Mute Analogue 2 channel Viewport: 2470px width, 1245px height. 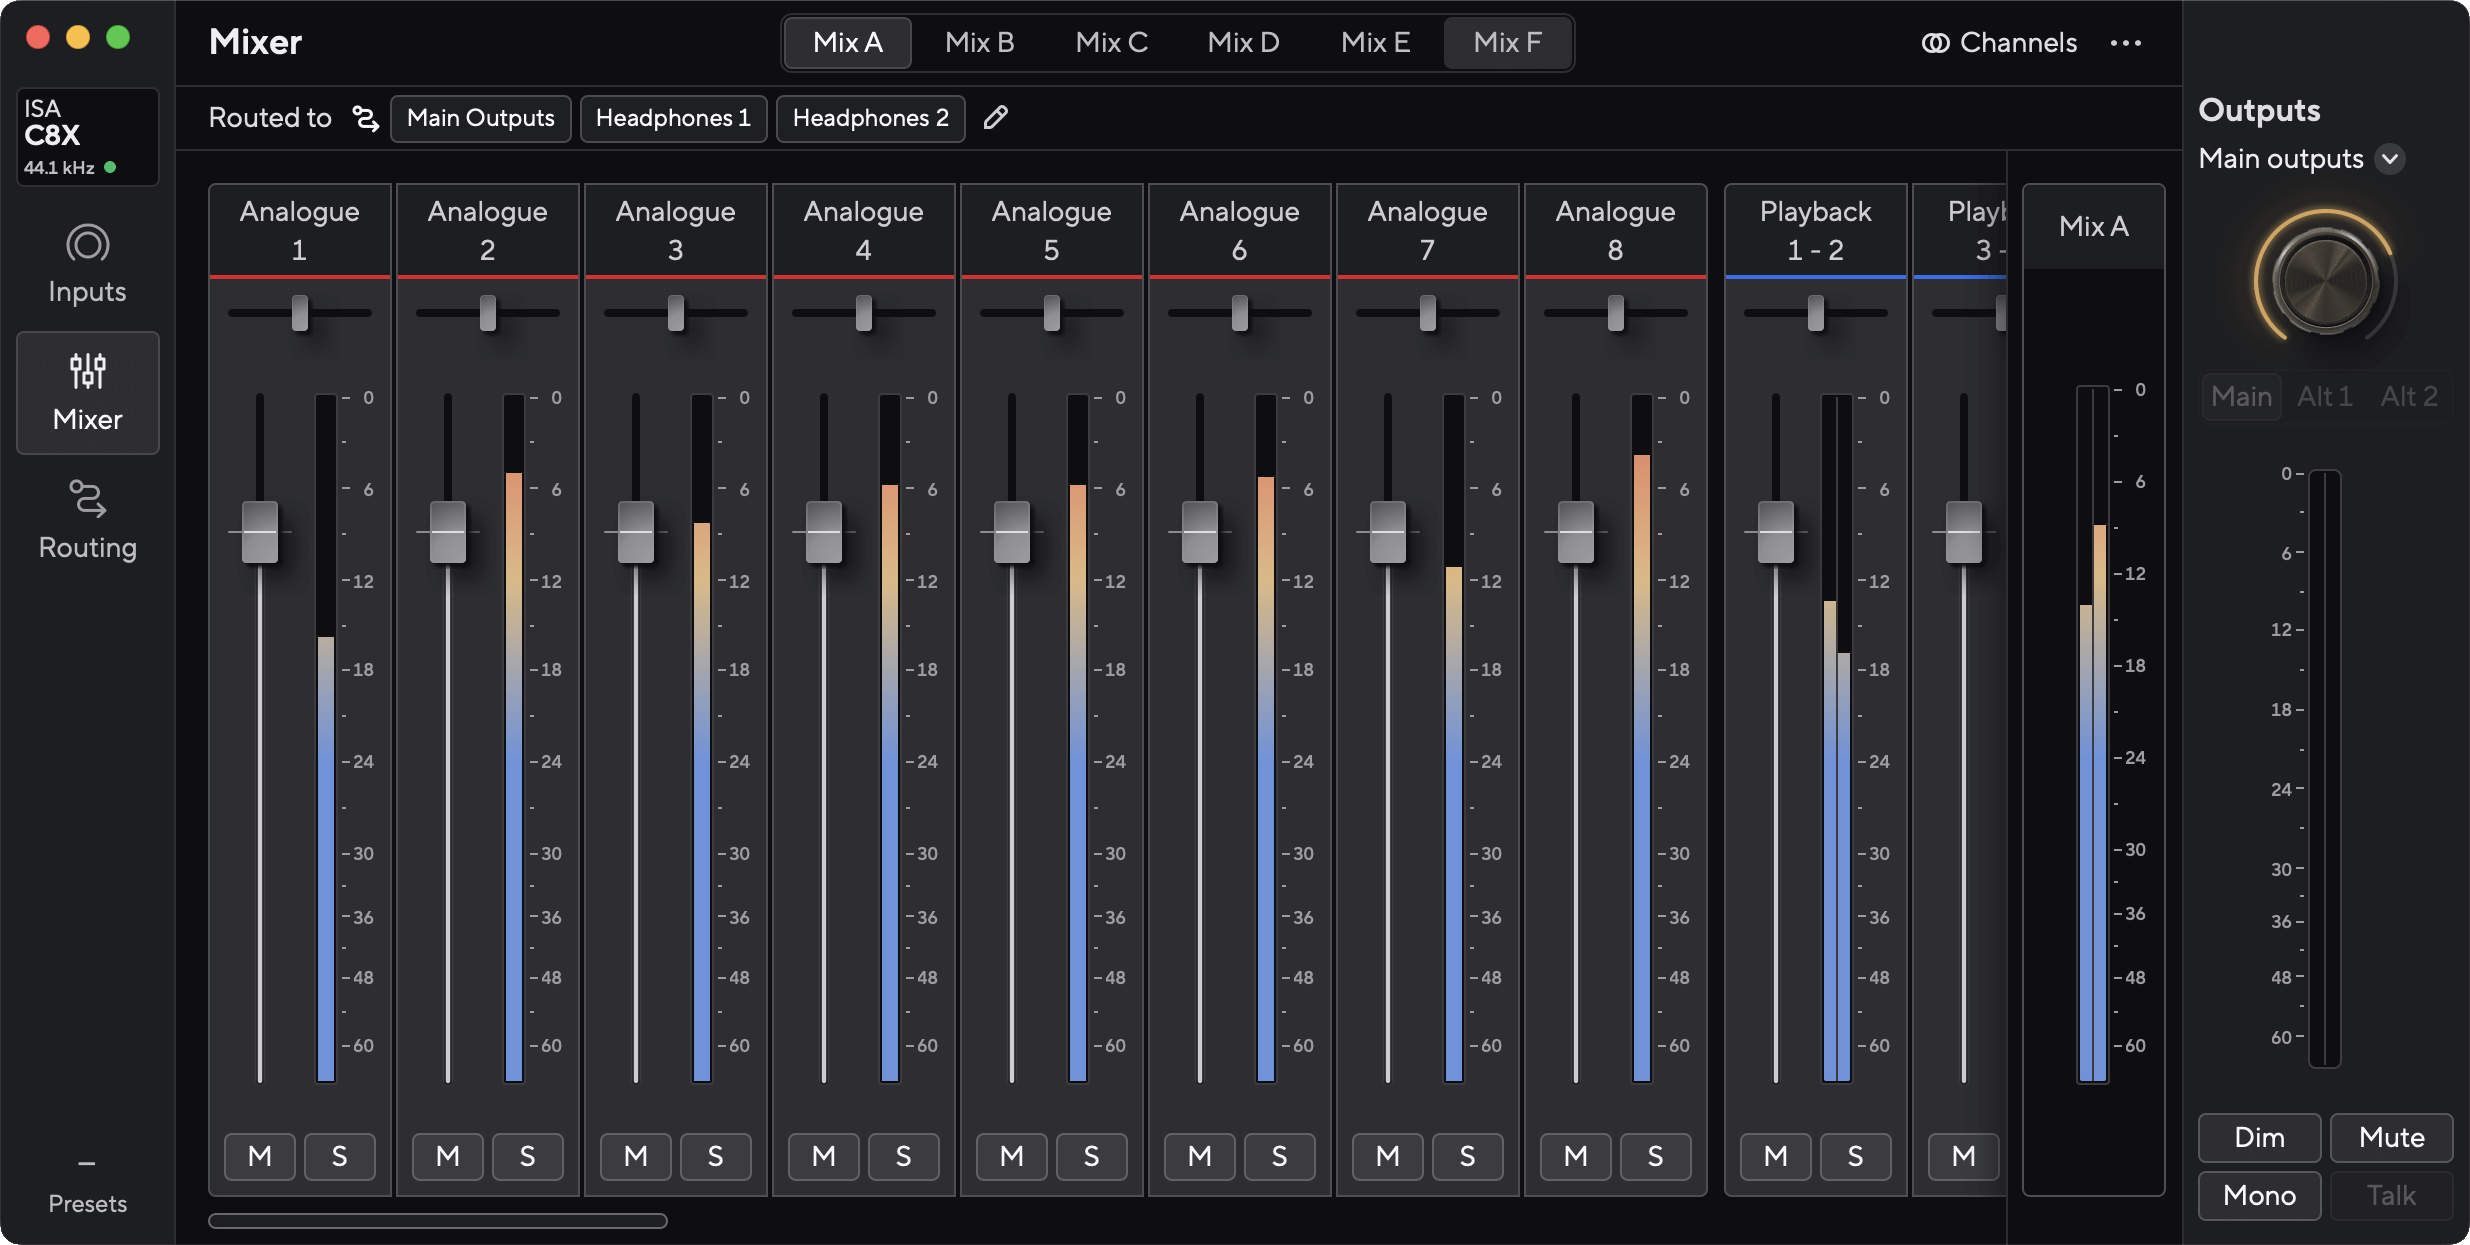point(448,1157)
